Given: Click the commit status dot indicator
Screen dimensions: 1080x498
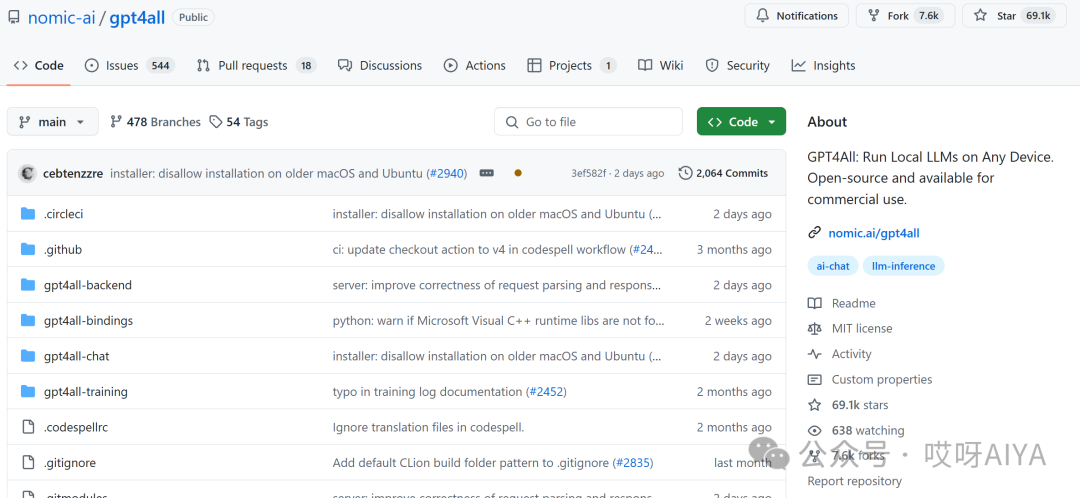Looking at the screenshot, I should [x=518, y=174].
